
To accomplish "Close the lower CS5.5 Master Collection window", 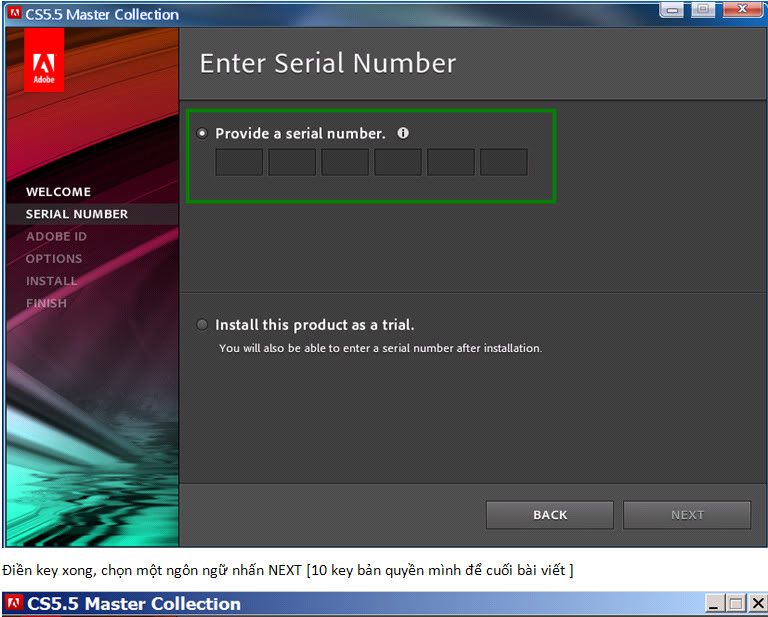I will [758, 603].
